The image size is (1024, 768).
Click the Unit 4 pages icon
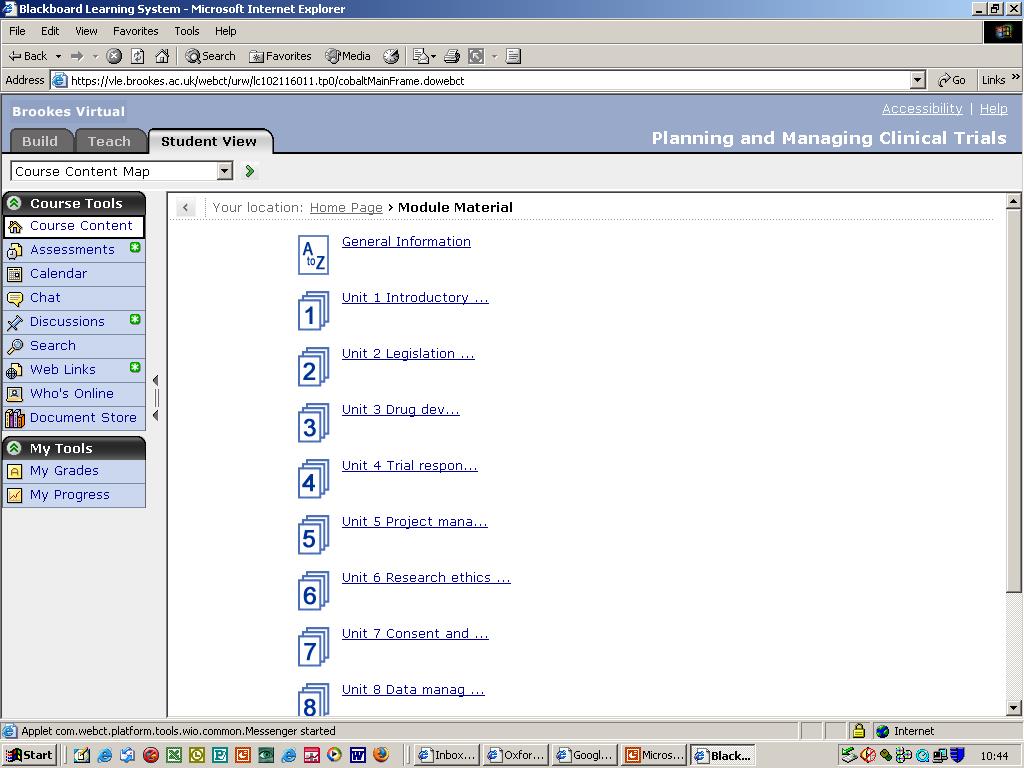(x=313, y=480)
